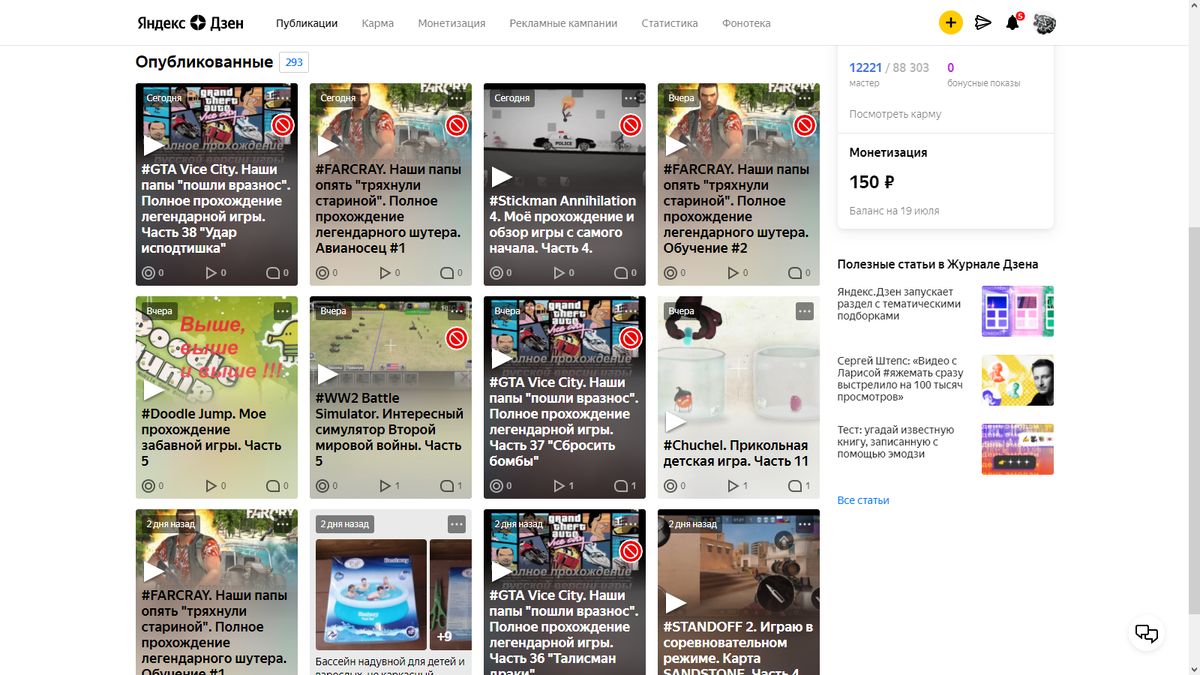
Task: Open the Сергей Штепс article link
Action: (903, 379)
